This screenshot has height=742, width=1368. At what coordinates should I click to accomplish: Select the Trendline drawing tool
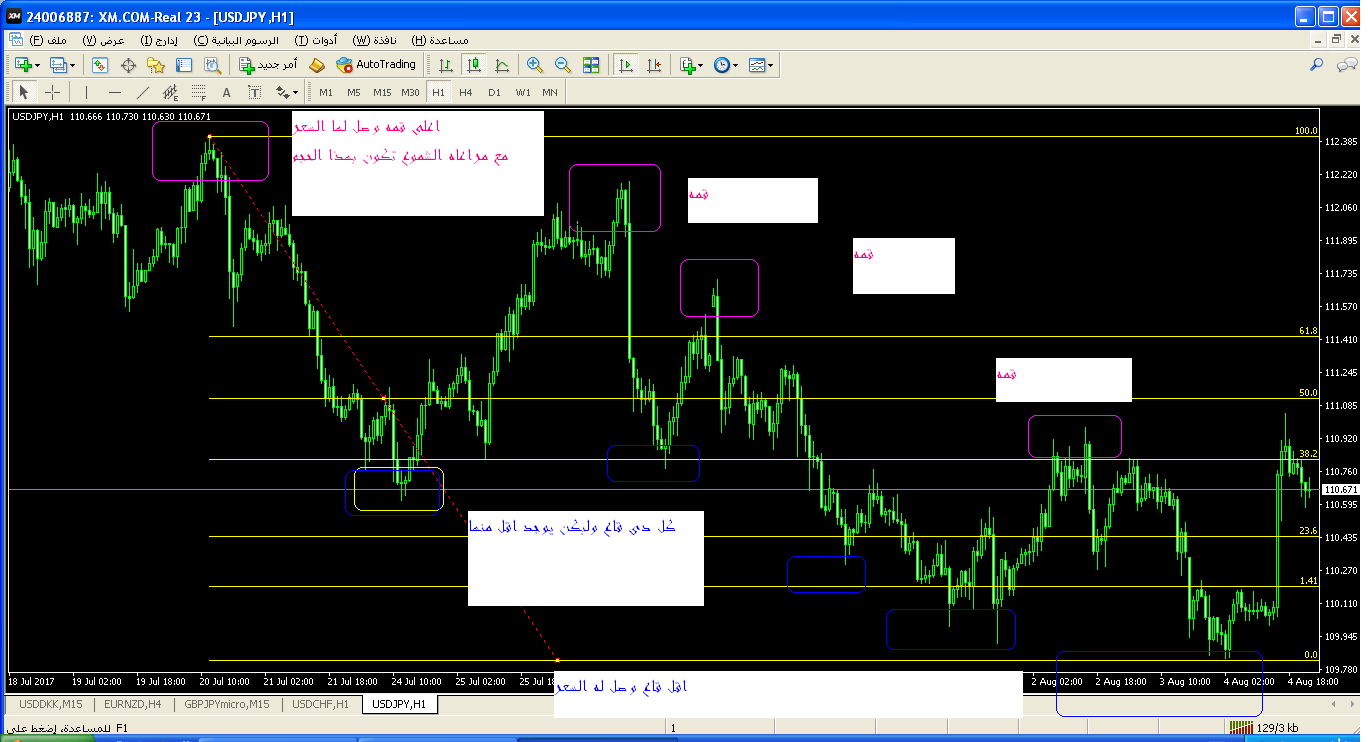pyautogui.click(x=142, y=92)
